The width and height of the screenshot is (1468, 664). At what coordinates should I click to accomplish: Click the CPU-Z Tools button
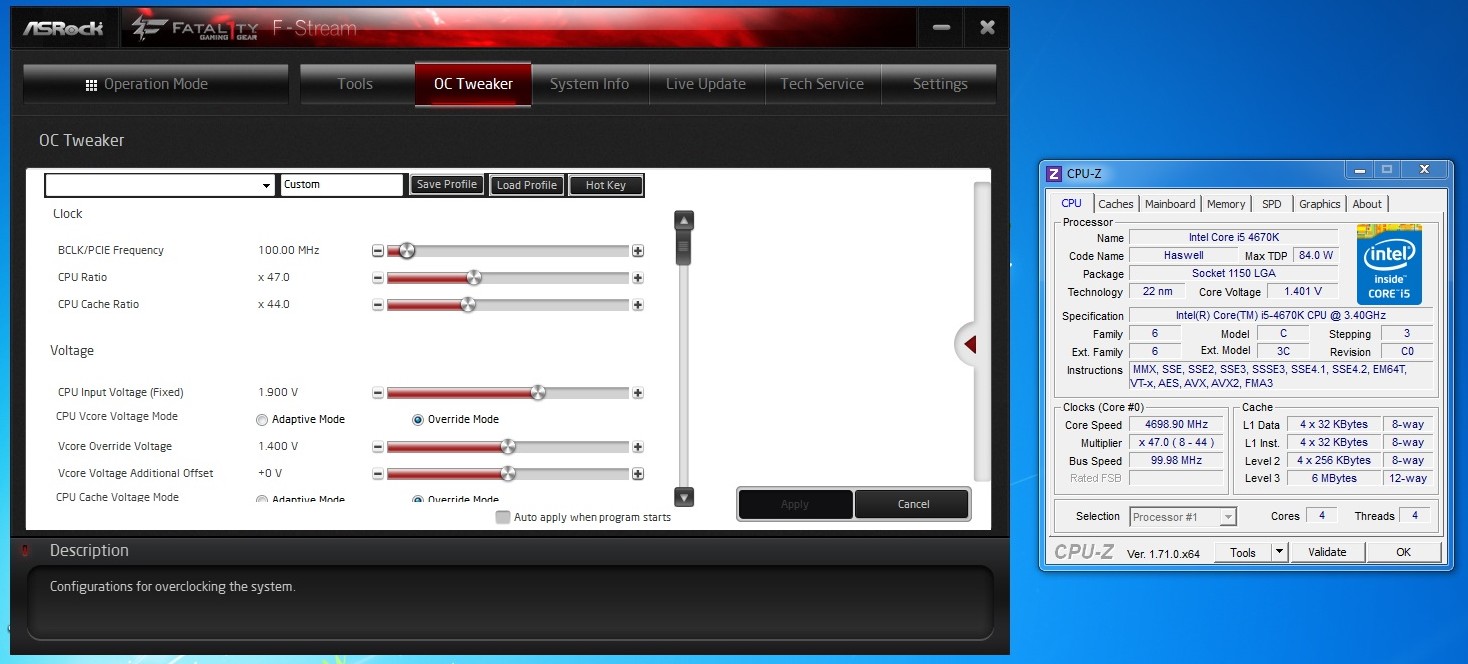1243,552
